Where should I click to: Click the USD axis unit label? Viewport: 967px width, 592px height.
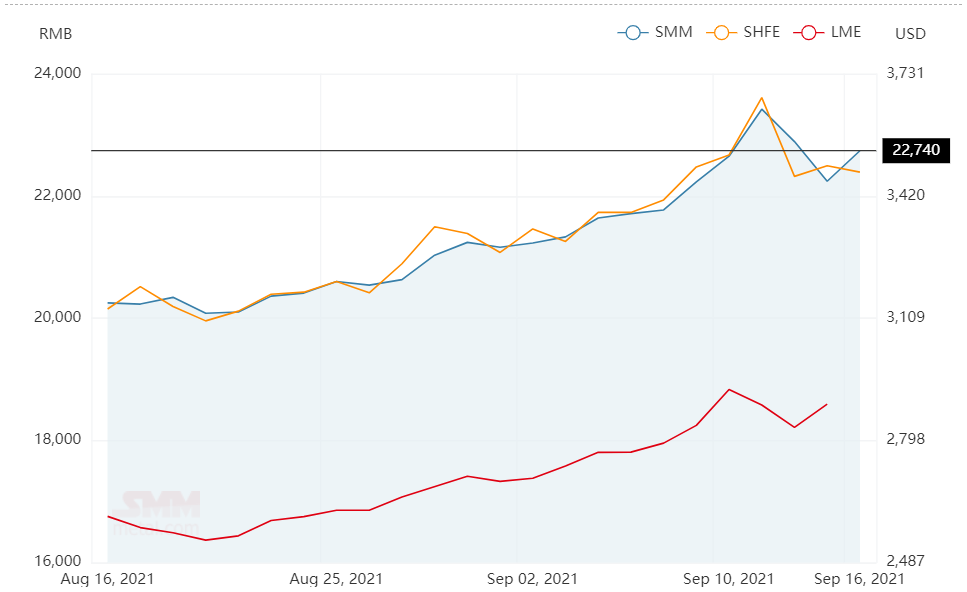pyautogui.click(x=910, y=34)
